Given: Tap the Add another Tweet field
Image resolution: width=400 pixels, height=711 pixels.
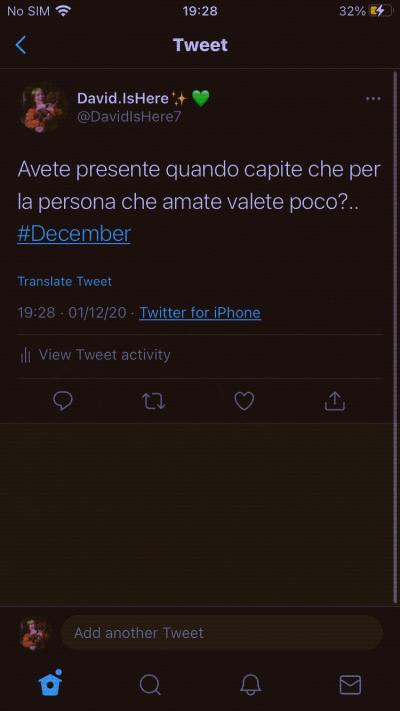Looking at the screenshot, I should [222, 633].
